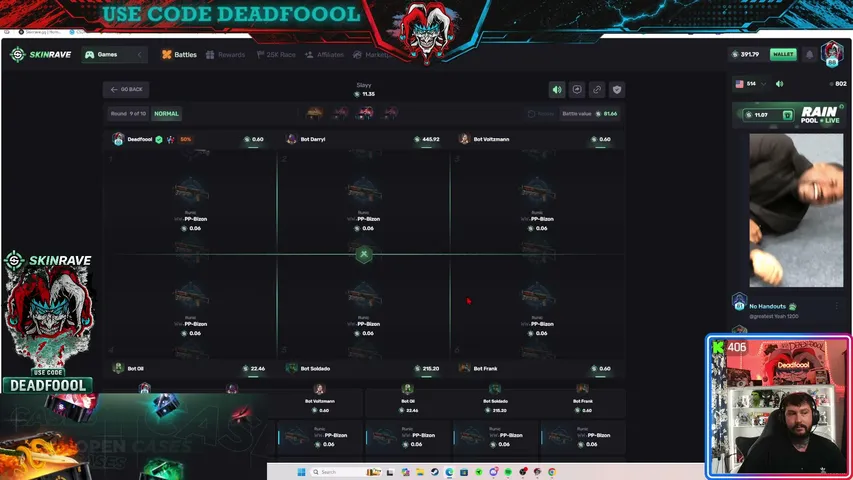Click Bot Darryl's 445.92 total
The width and height of the screenshot is (853, 480).
pyautogui.click(x=426, y=139)
